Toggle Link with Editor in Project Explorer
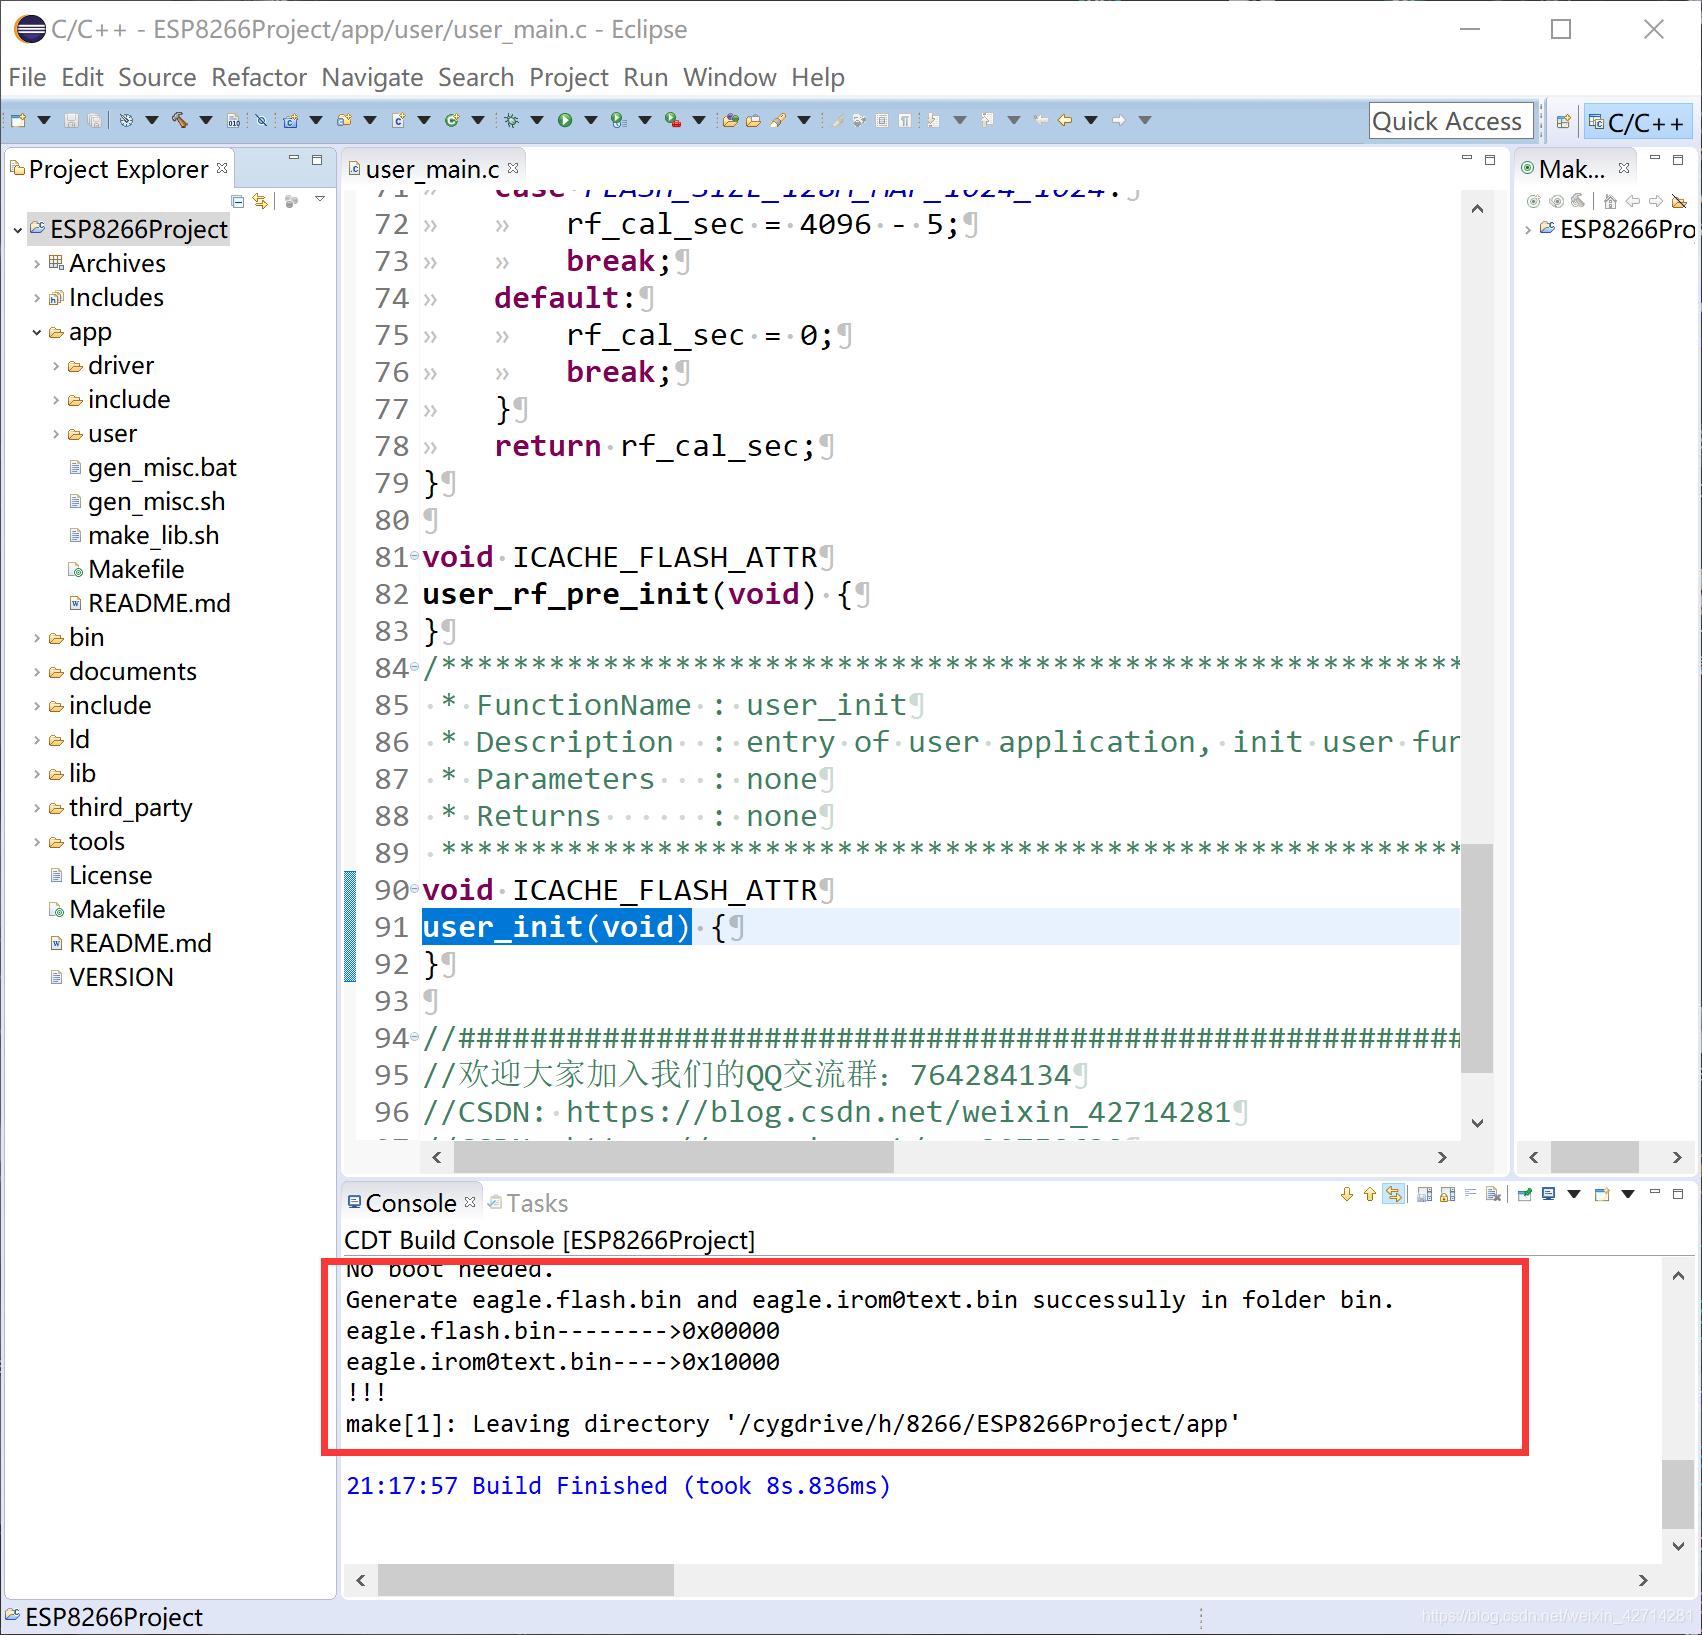The width and height of the screenshot is (1702, 1635). [x=261, y=202]
